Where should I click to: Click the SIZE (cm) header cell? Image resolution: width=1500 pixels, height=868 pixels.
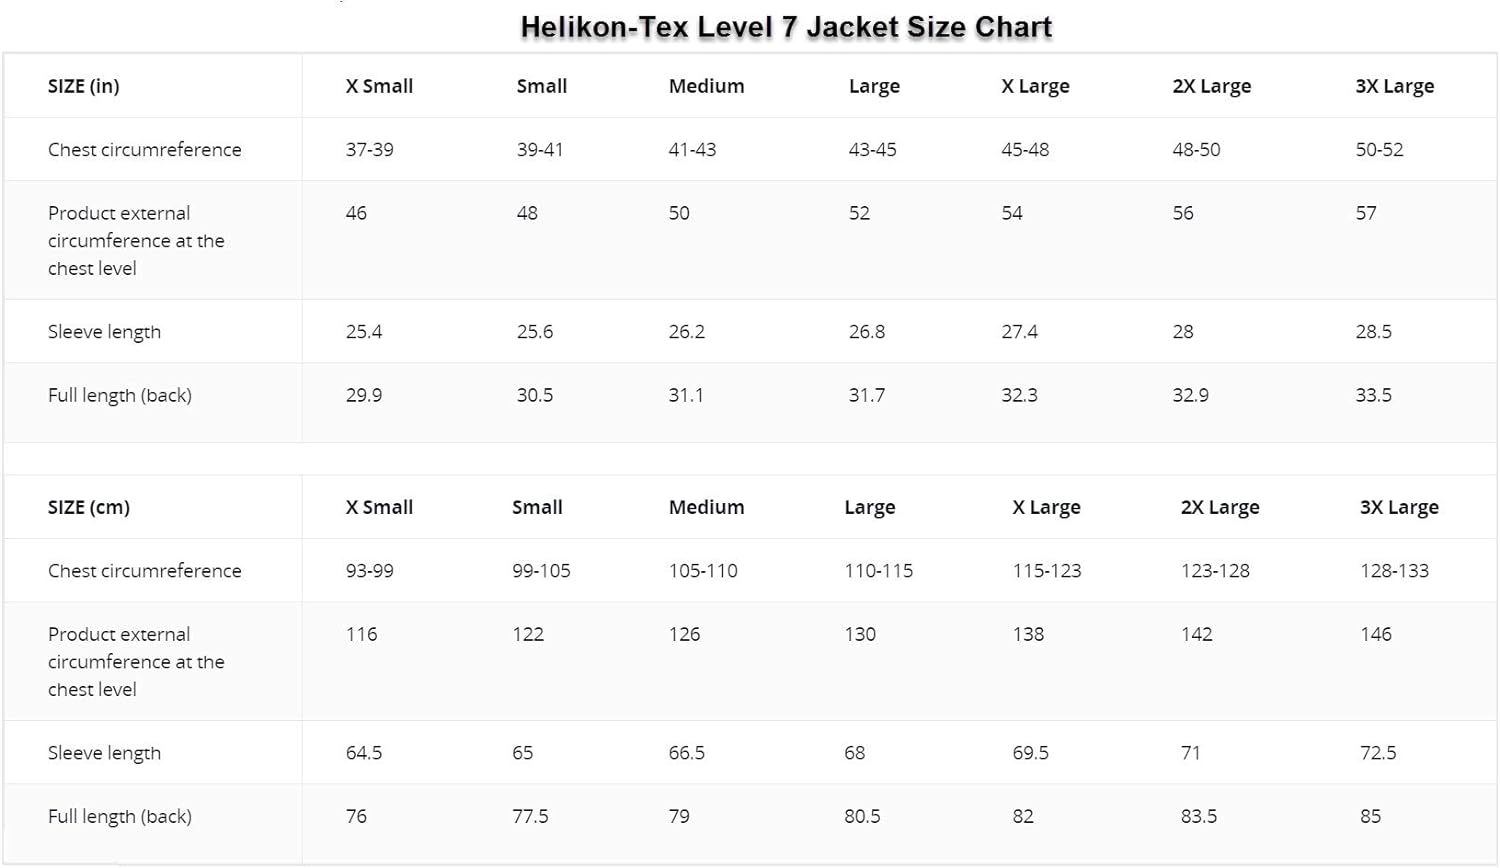pos(89,507)
